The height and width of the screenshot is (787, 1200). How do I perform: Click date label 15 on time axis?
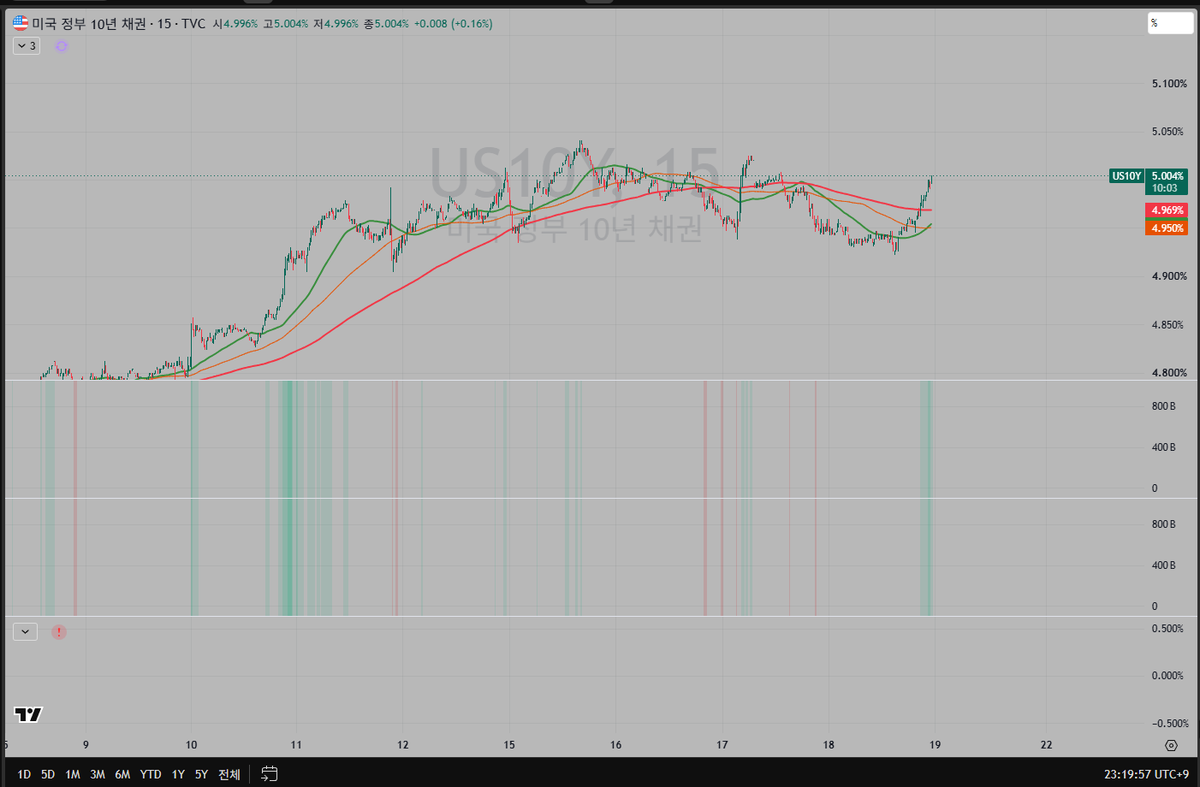pyautogui.click(x=509, y=745)
